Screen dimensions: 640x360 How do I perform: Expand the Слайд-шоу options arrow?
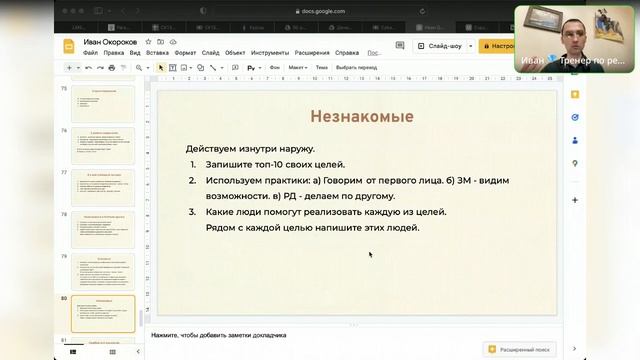click(x=470, y=46)
